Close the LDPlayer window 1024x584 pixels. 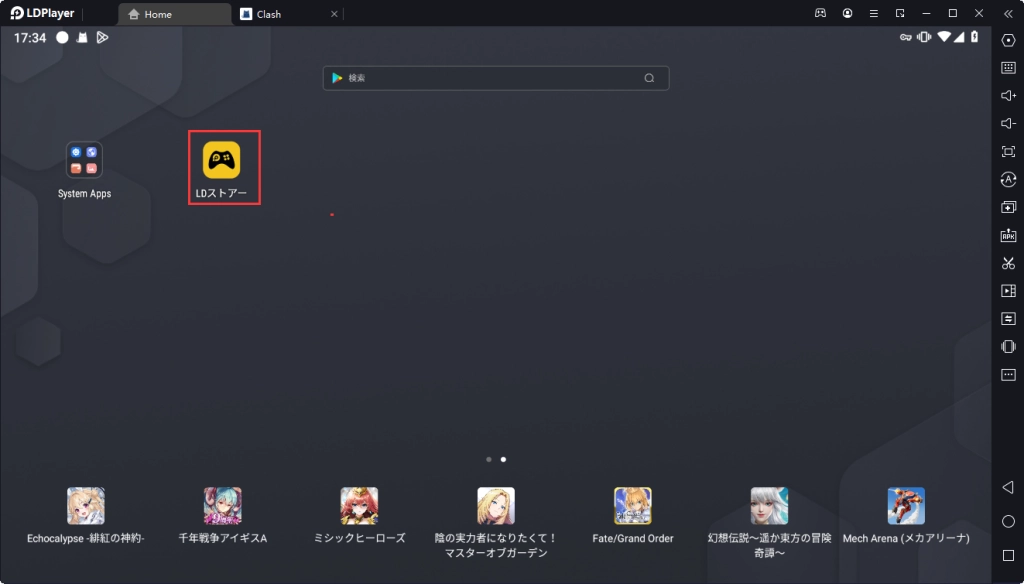pos(979,13)
